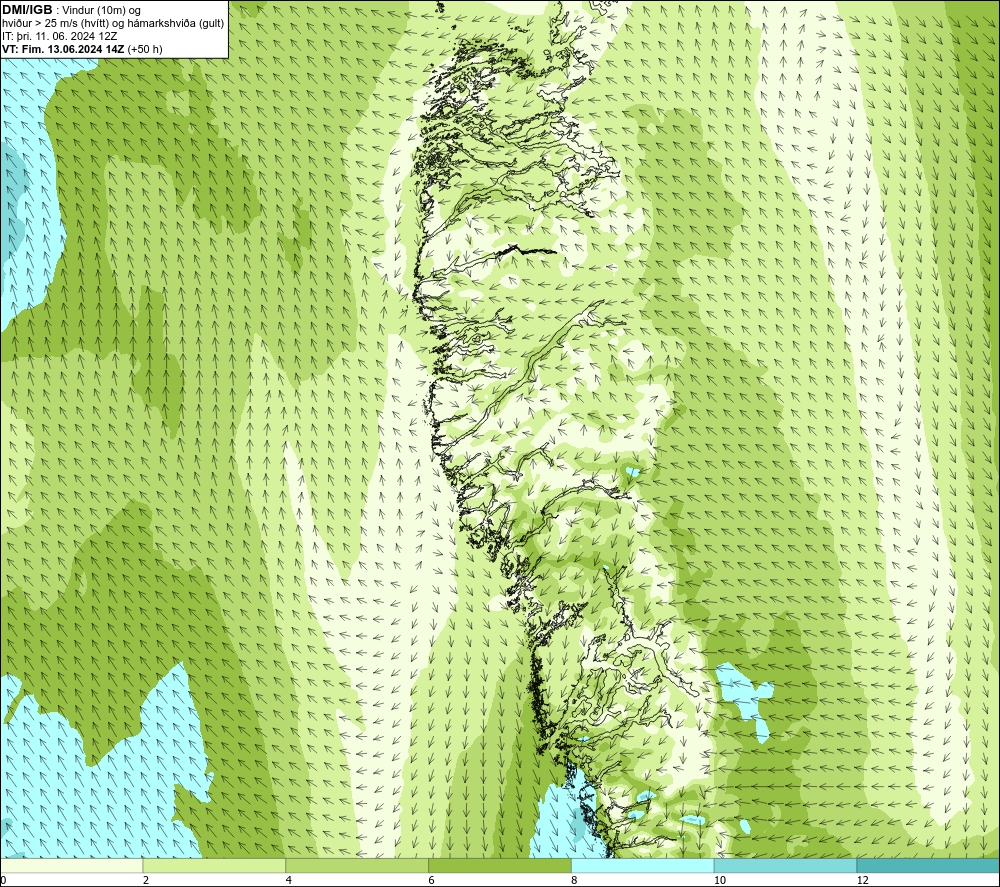Select the above 12 m/s teal band

[929, 865]
